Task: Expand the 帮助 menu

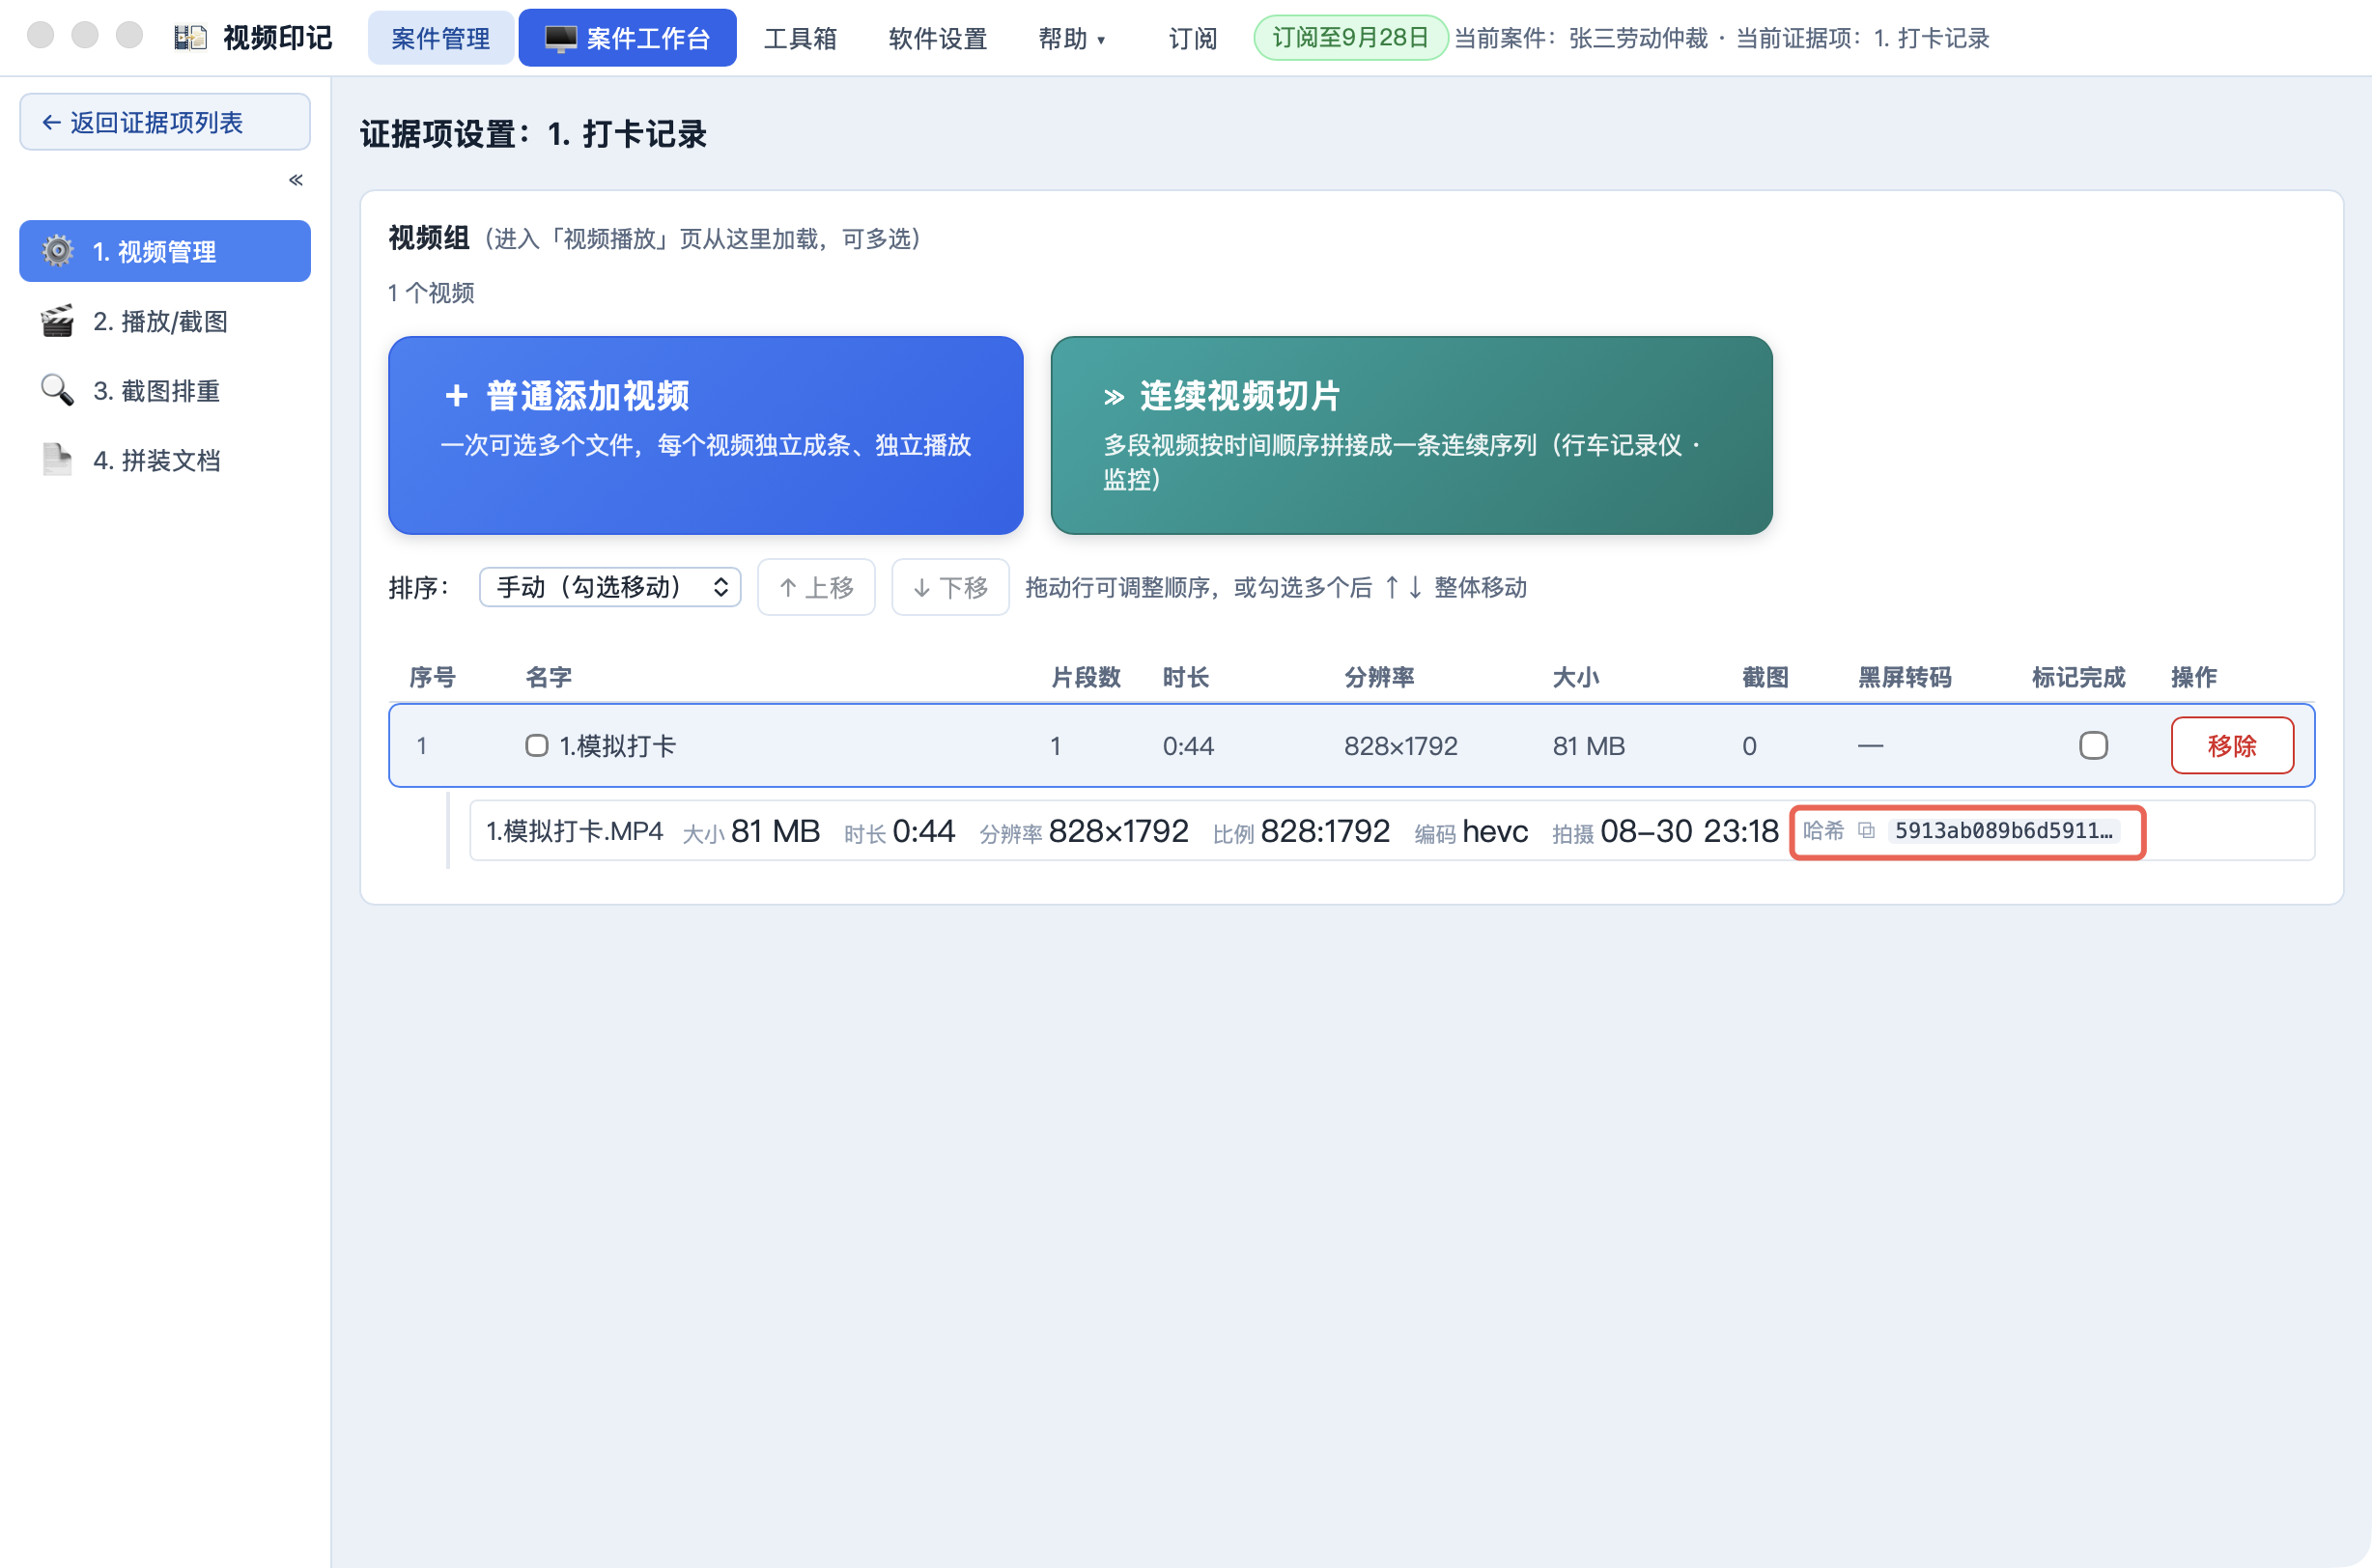Action: coord(1071,39)
